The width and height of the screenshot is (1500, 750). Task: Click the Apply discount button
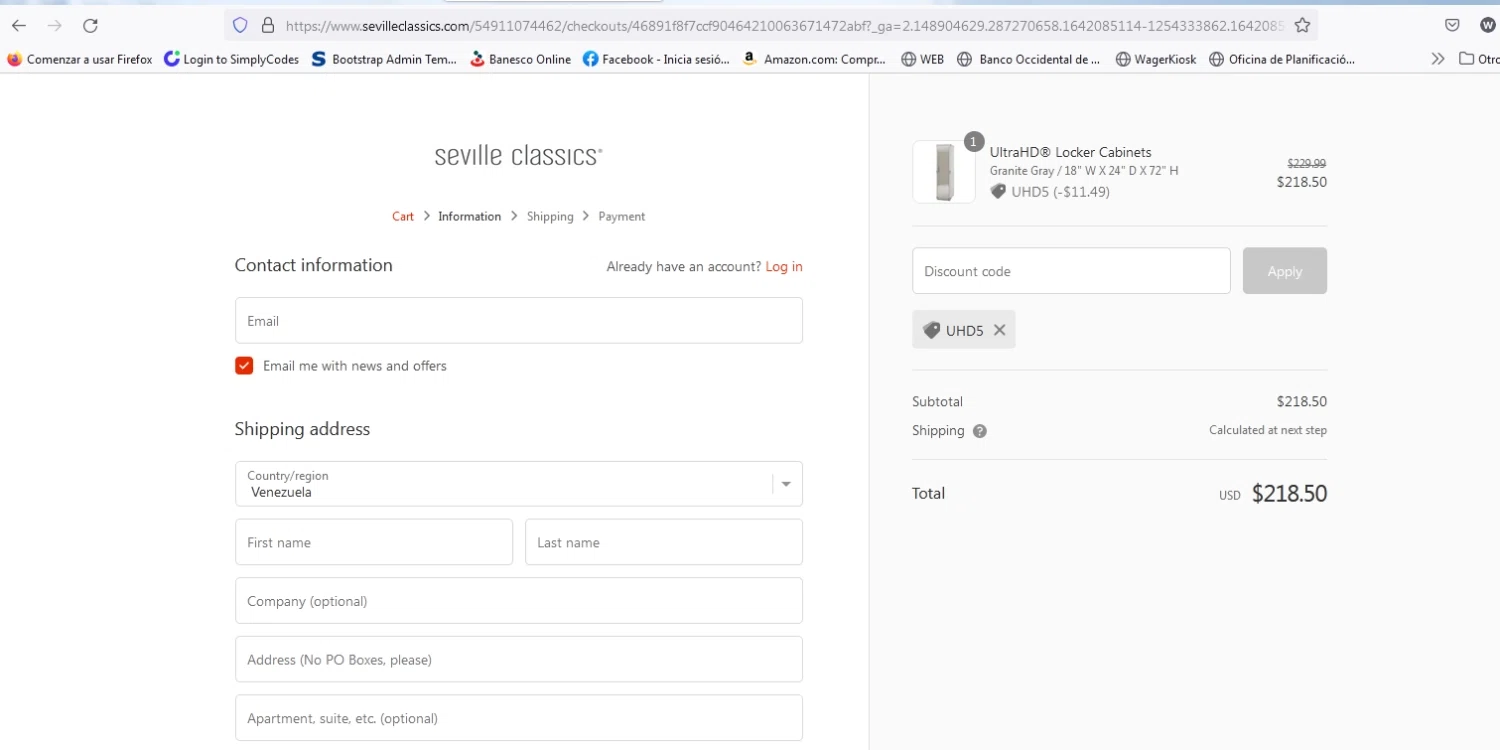[1285, 271]
